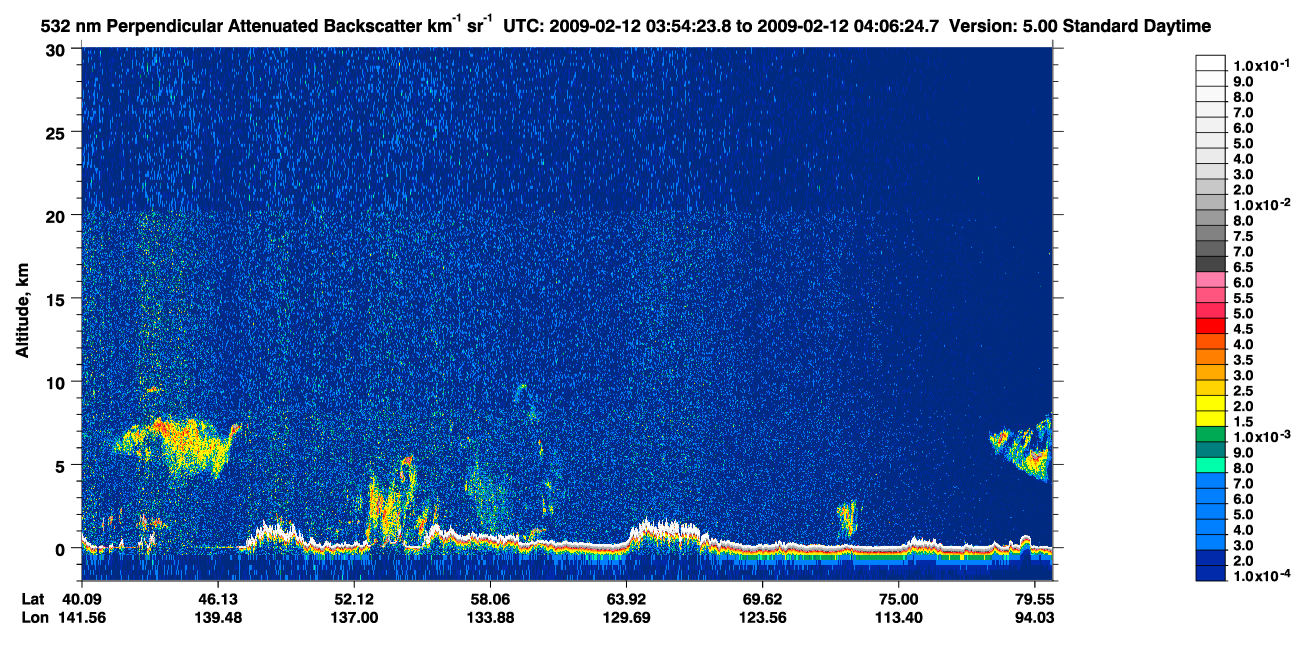The height and width of the screenshot is (667, 1300).
Task: Select longitude value 141.56
Action: [82, 617]
